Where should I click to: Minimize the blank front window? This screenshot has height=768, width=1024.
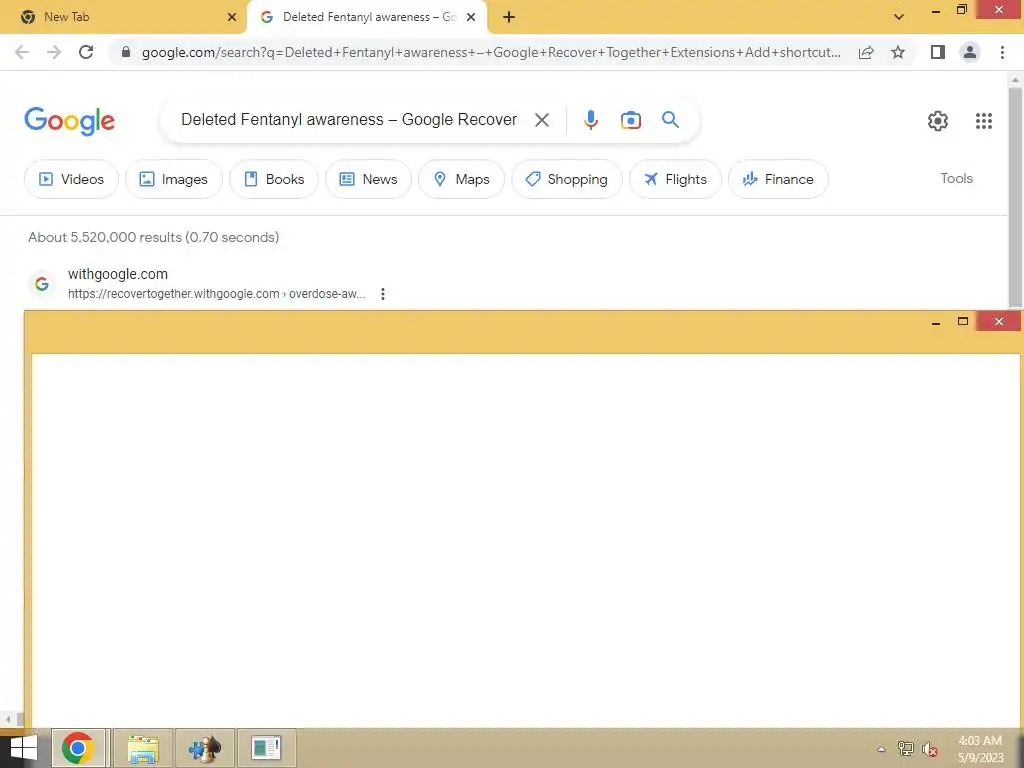pyautogui.click(x=936, y=322)
